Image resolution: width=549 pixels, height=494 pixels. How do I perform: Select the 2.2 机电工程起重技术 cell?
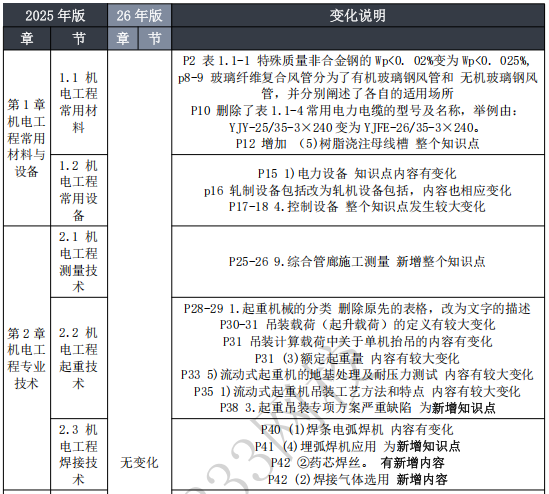(x=79, y=358)
